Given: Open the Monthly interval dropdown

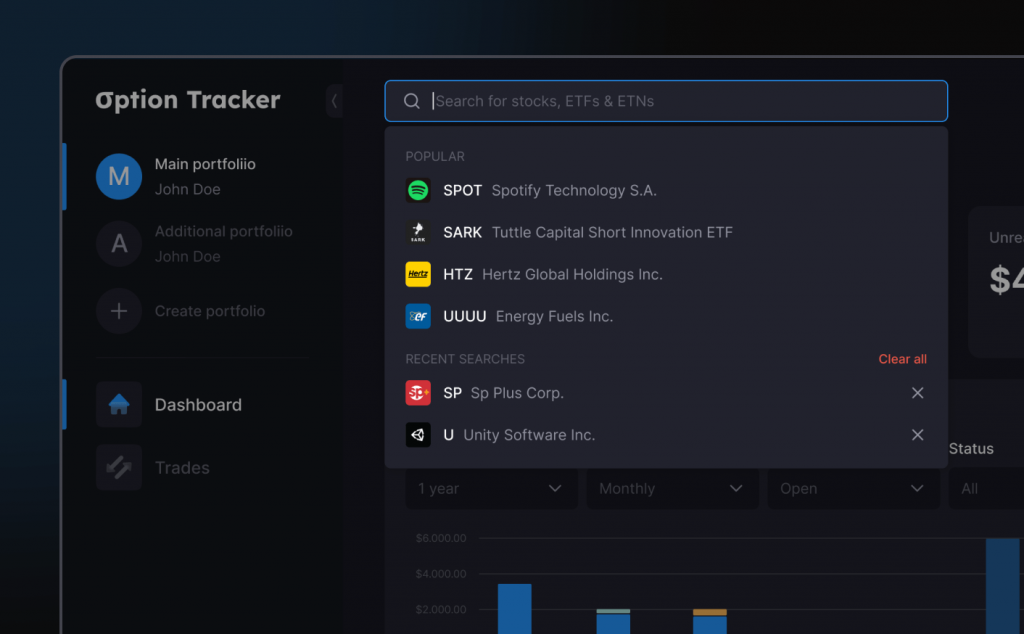Looking at the screenshot, I should click(673, 488).
